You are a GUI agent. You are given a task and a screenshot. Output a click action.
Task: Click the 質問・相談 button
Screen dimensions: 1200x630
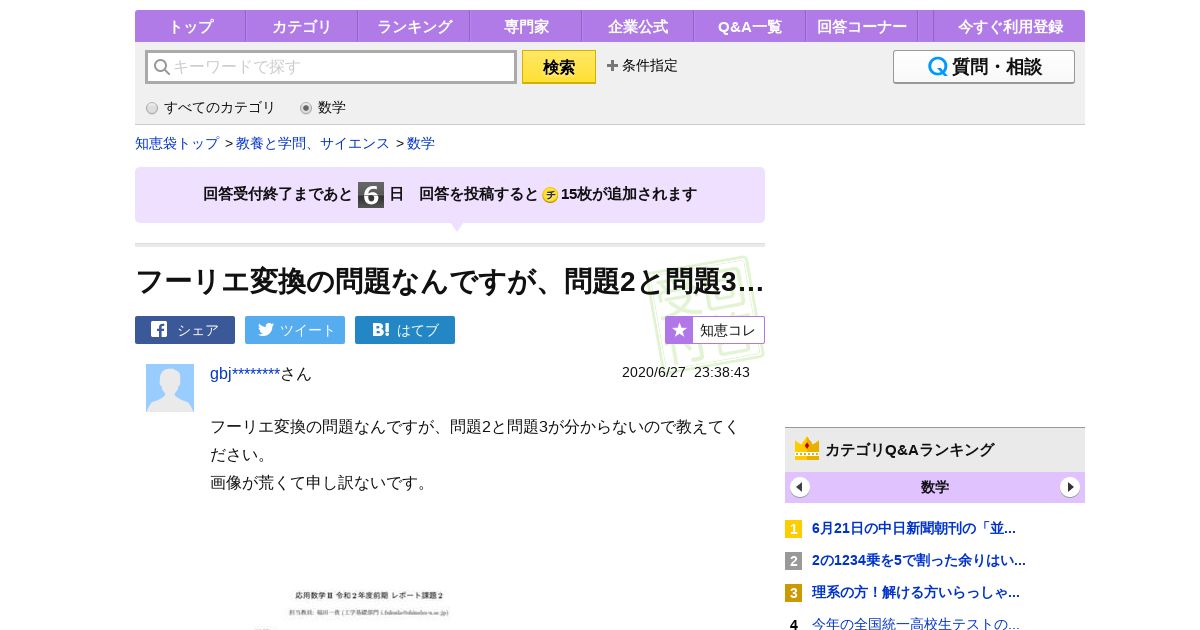(984, 67)
